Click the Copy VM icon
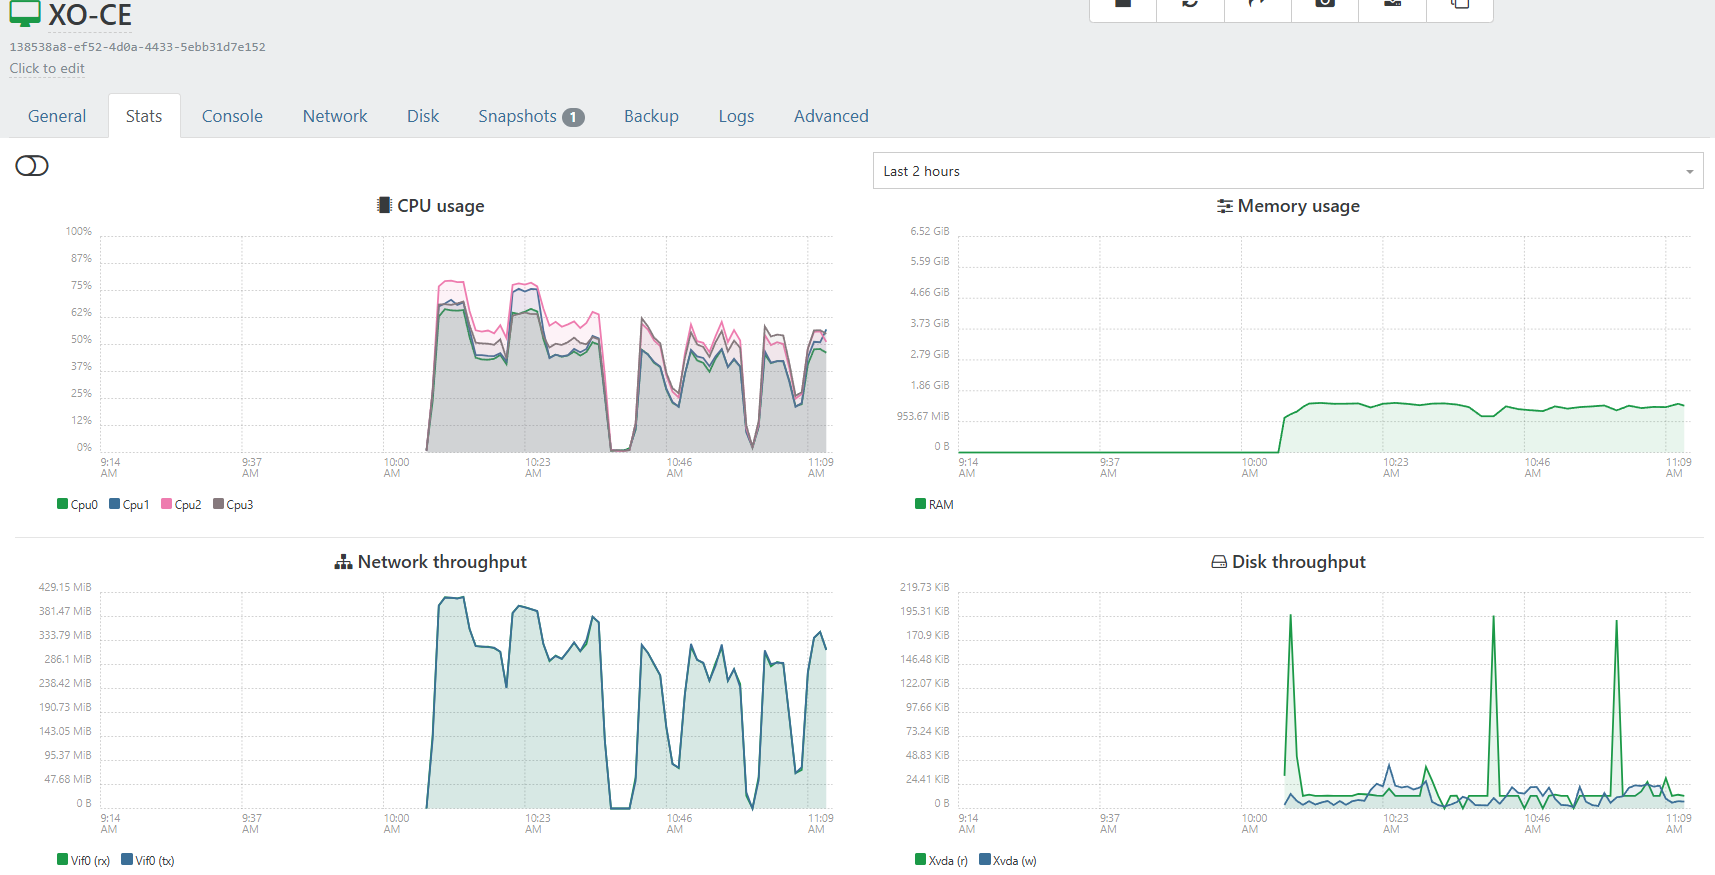Image resolution: width=1715 pixels, height=875 pixels. pos(1460,5)
